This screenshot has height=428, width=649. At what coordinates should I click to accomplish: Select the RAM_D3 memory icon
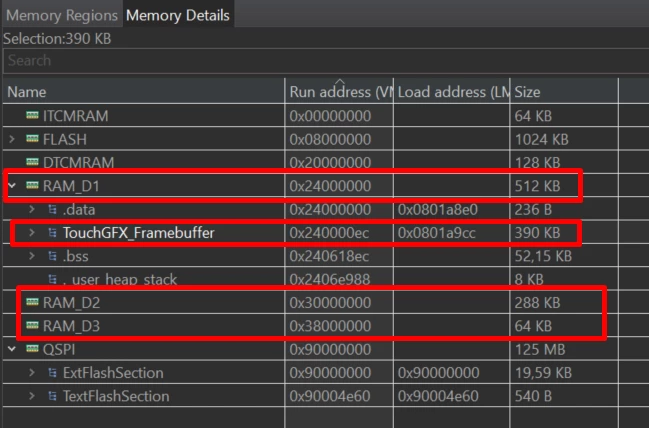tap(32, 325)
